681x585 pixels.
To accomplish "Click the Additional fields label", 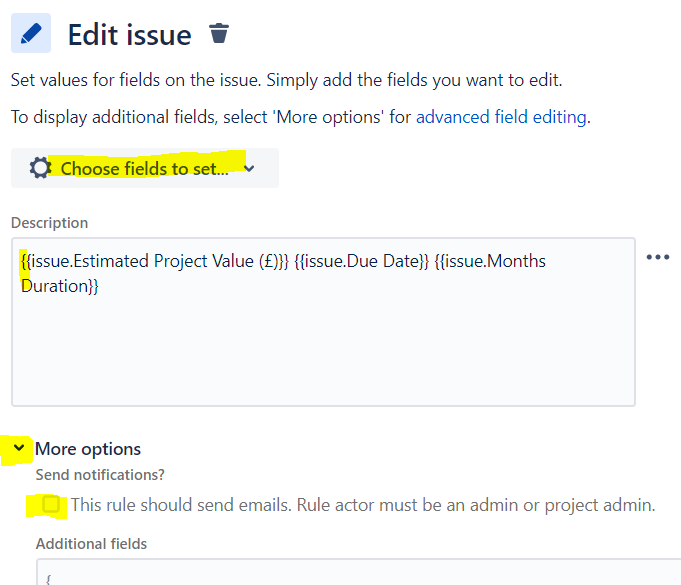I will coord(91,544).
